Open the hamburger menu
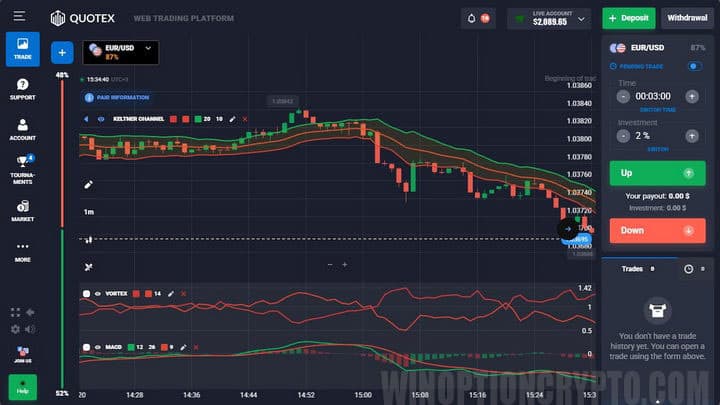Image resolution: width=720 pixels, height=405 pixels. 19,17
